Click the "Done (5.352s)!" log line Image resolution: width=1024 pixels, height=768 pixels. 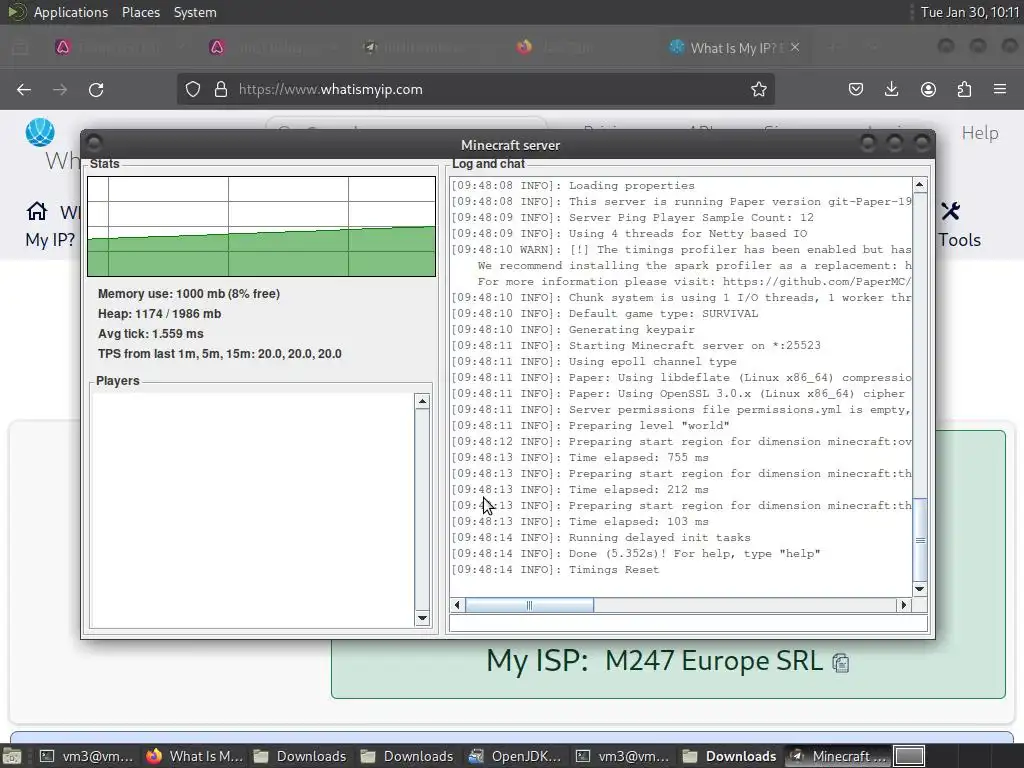pos(635,554)
